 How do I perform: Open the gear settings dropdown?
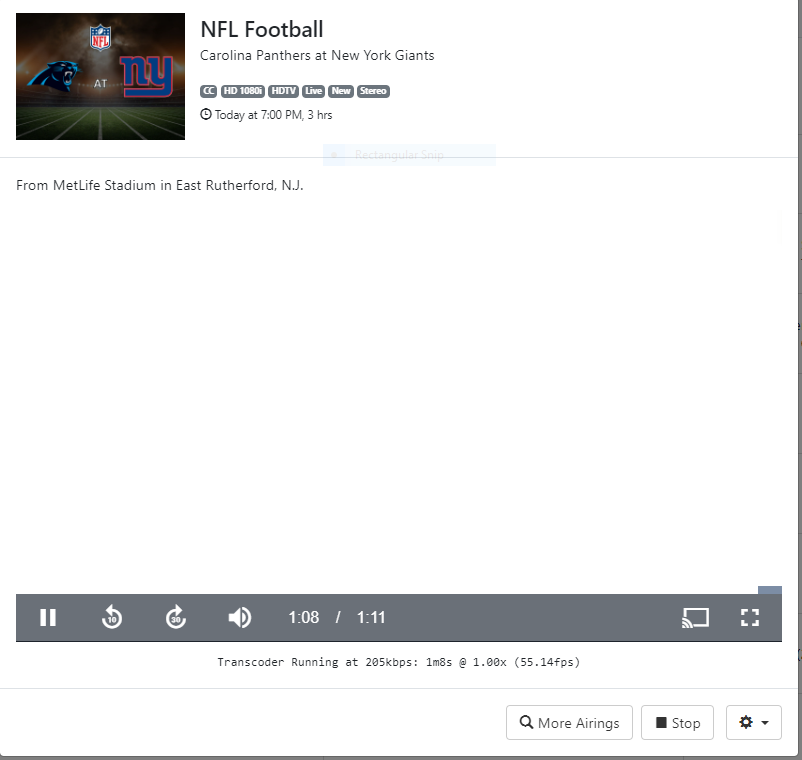[x=753, y=723]
